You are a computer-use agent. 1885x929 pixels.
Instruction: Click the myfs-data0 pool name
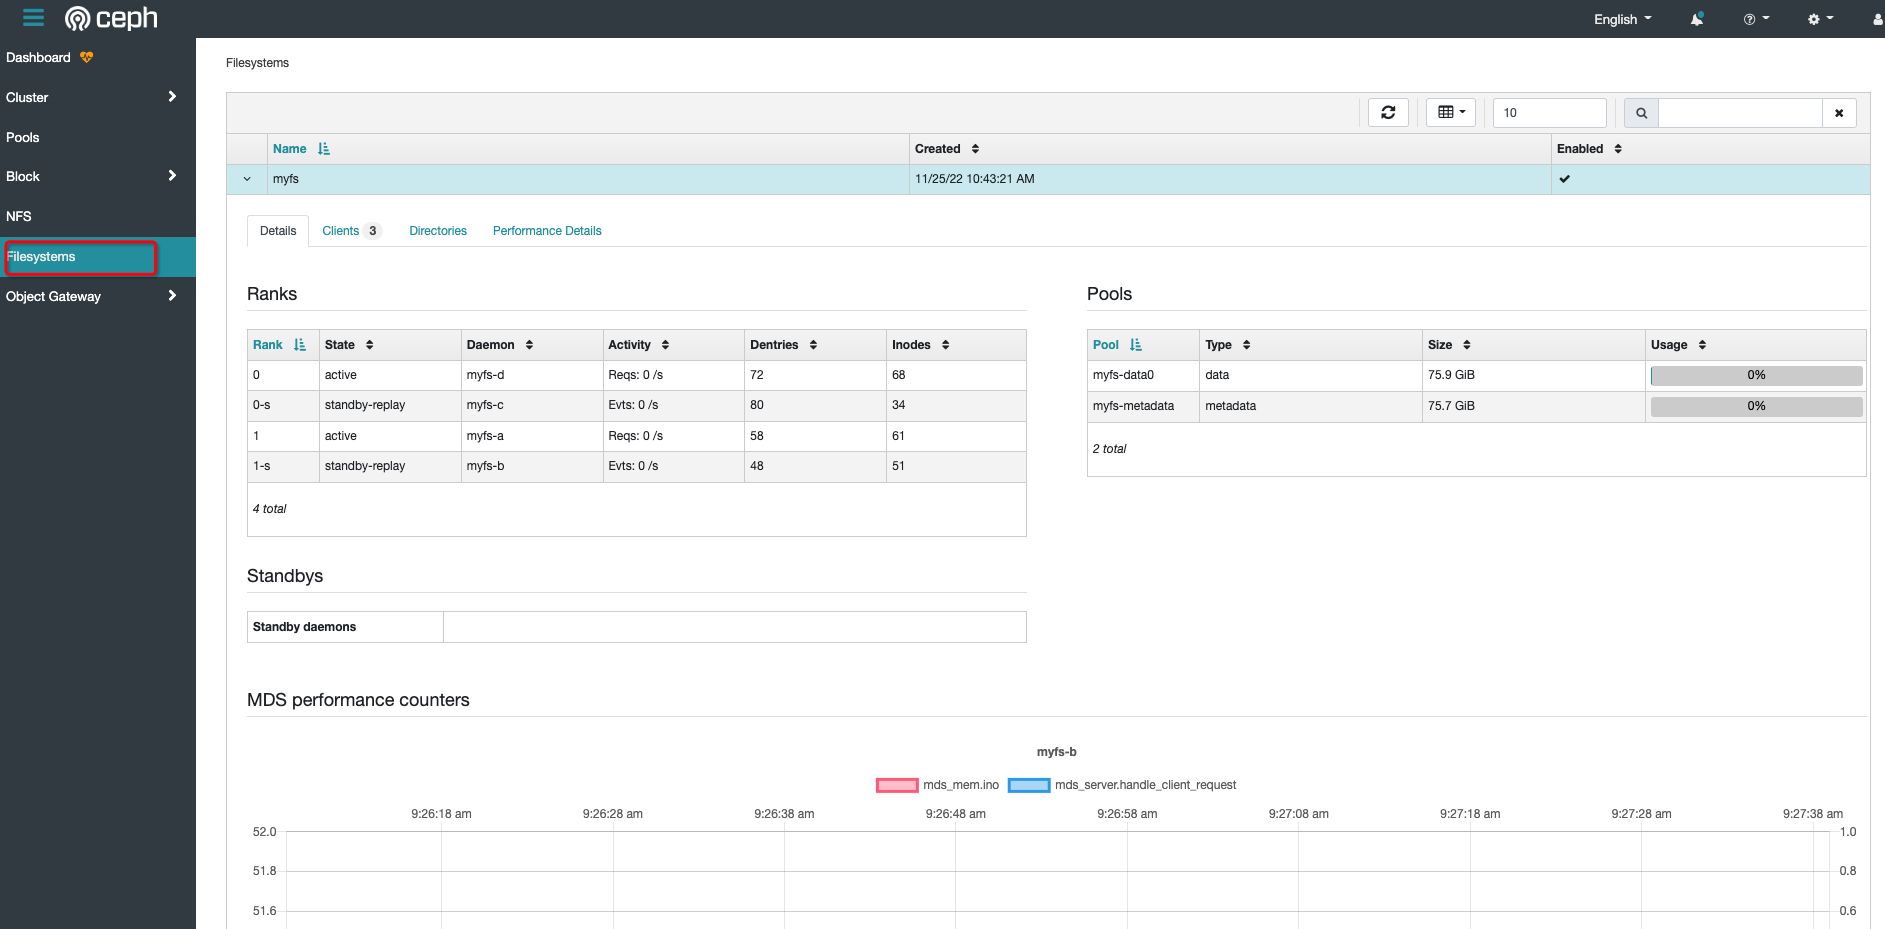tap(1123, 375)
